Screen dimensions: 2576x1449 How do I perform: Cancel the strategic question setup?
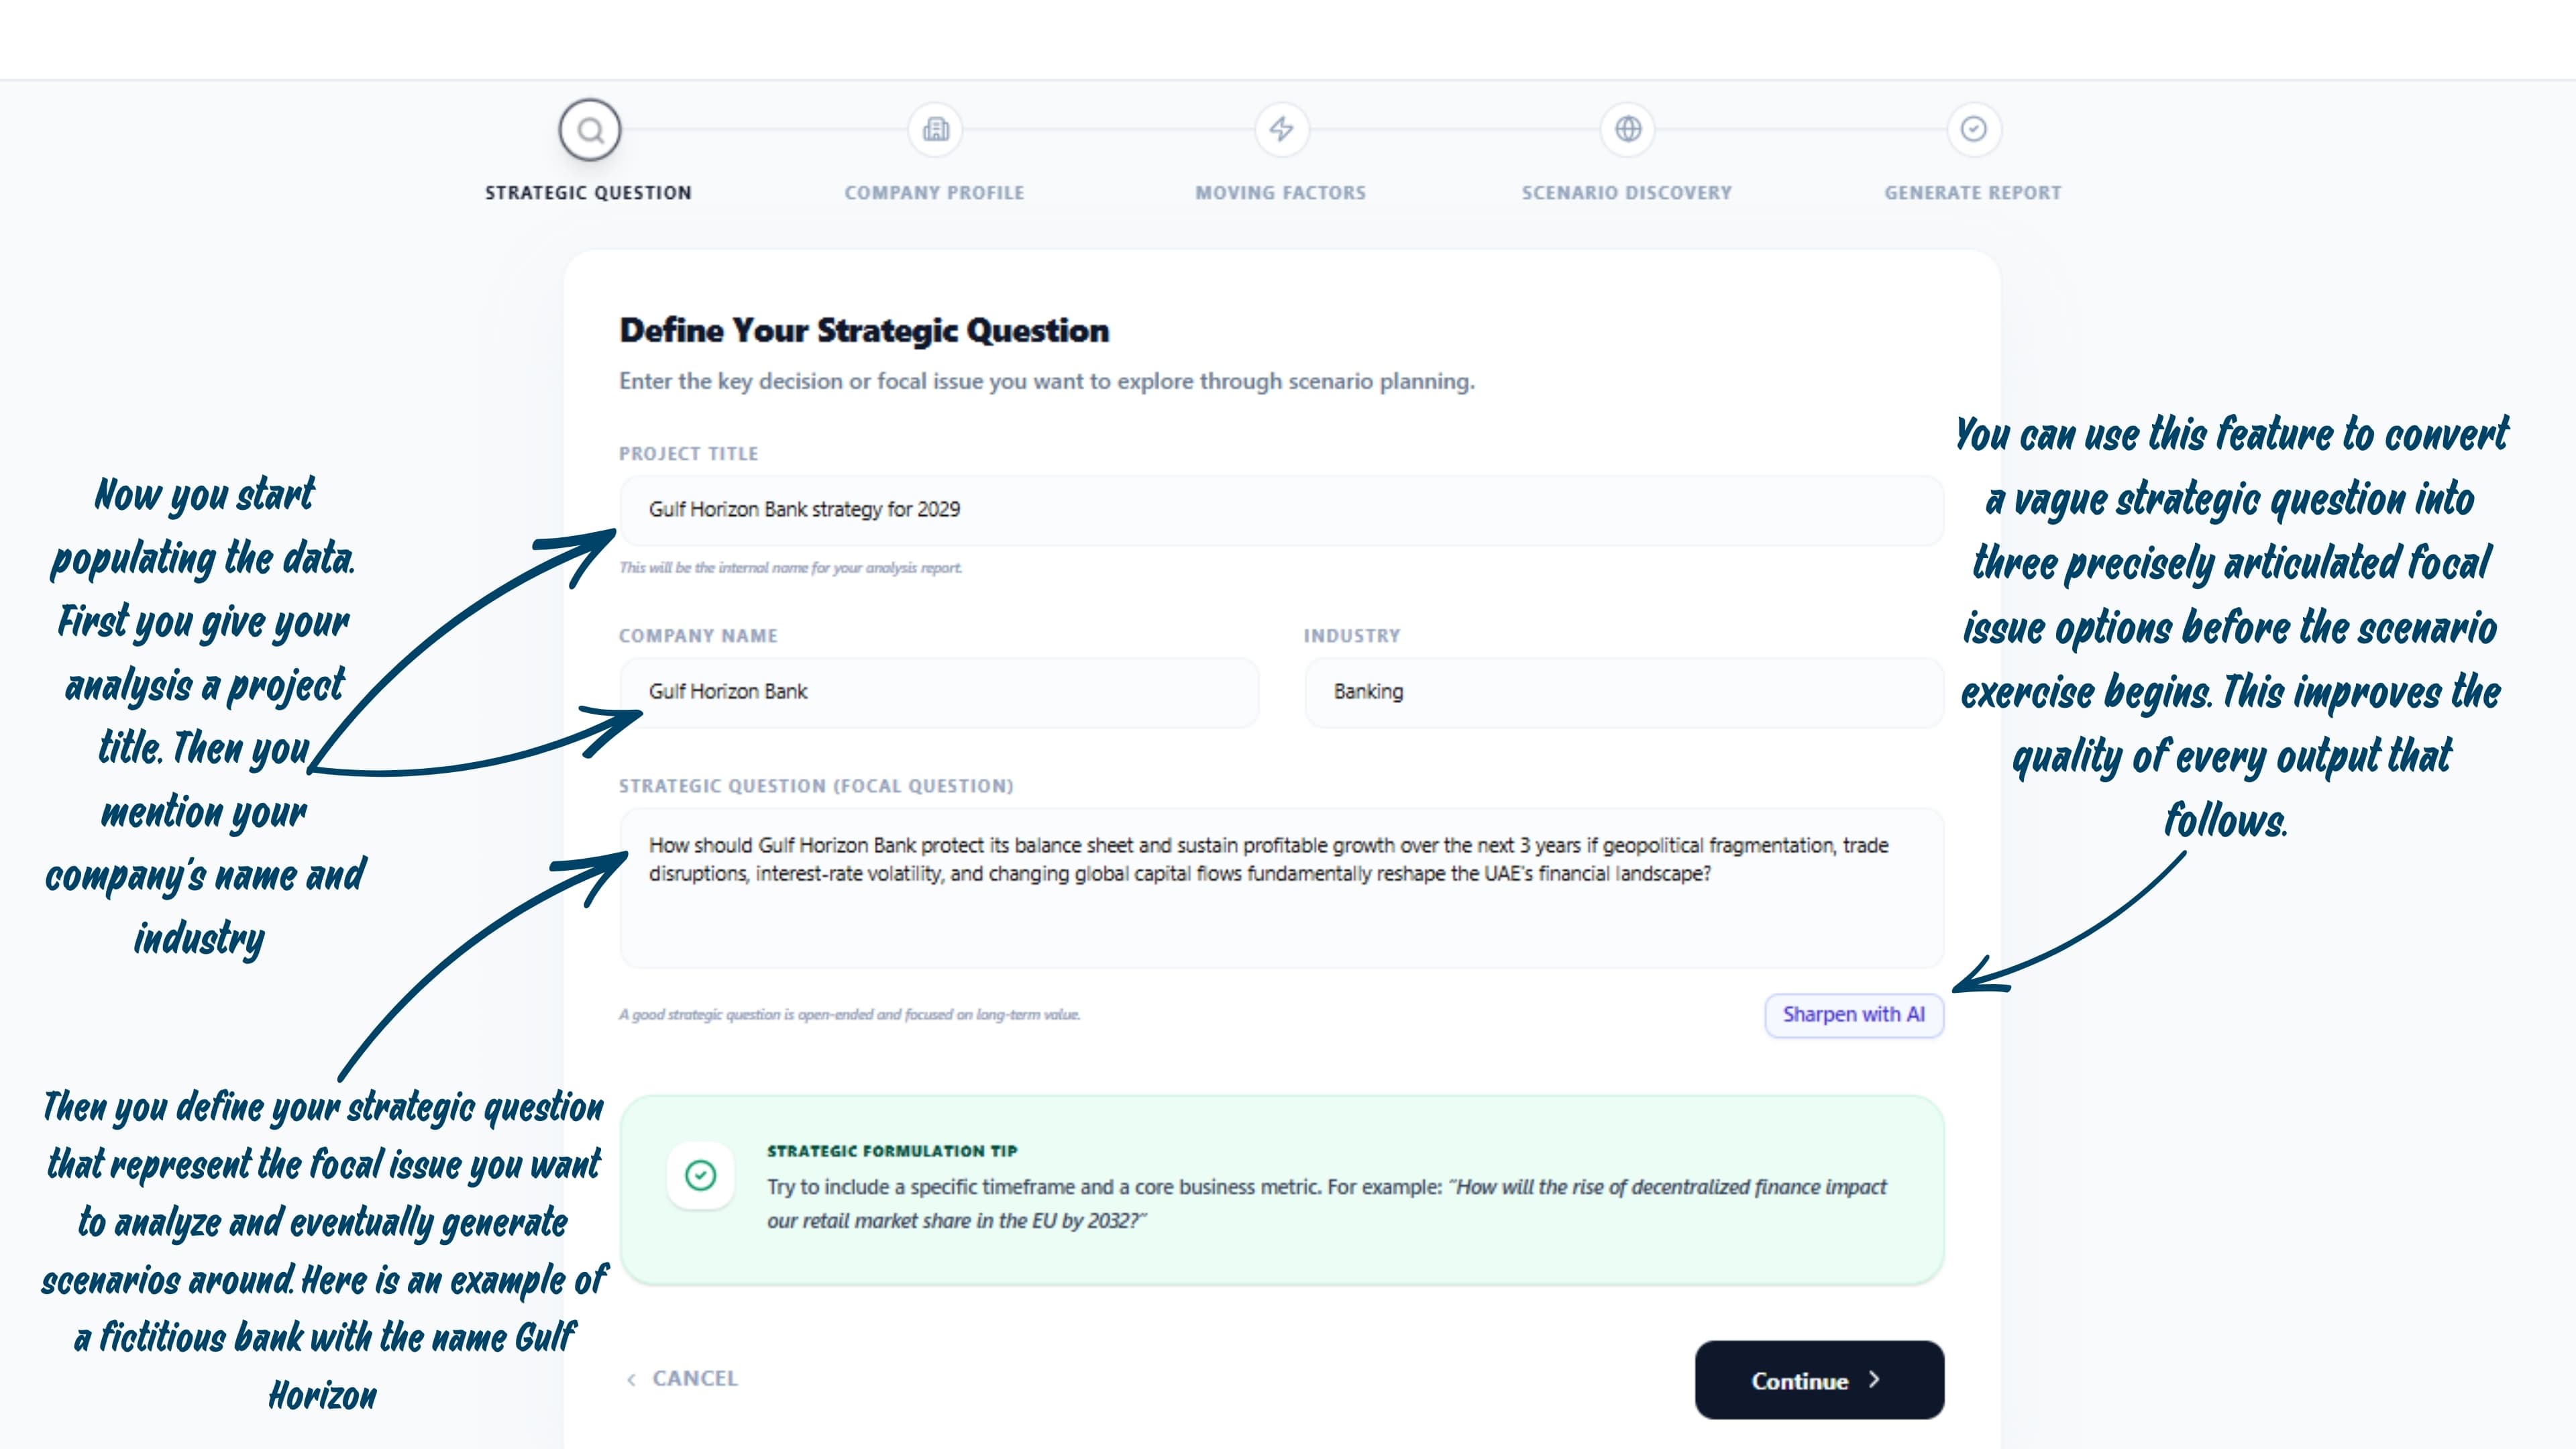pyautogui.click(x=695, y=1379)
